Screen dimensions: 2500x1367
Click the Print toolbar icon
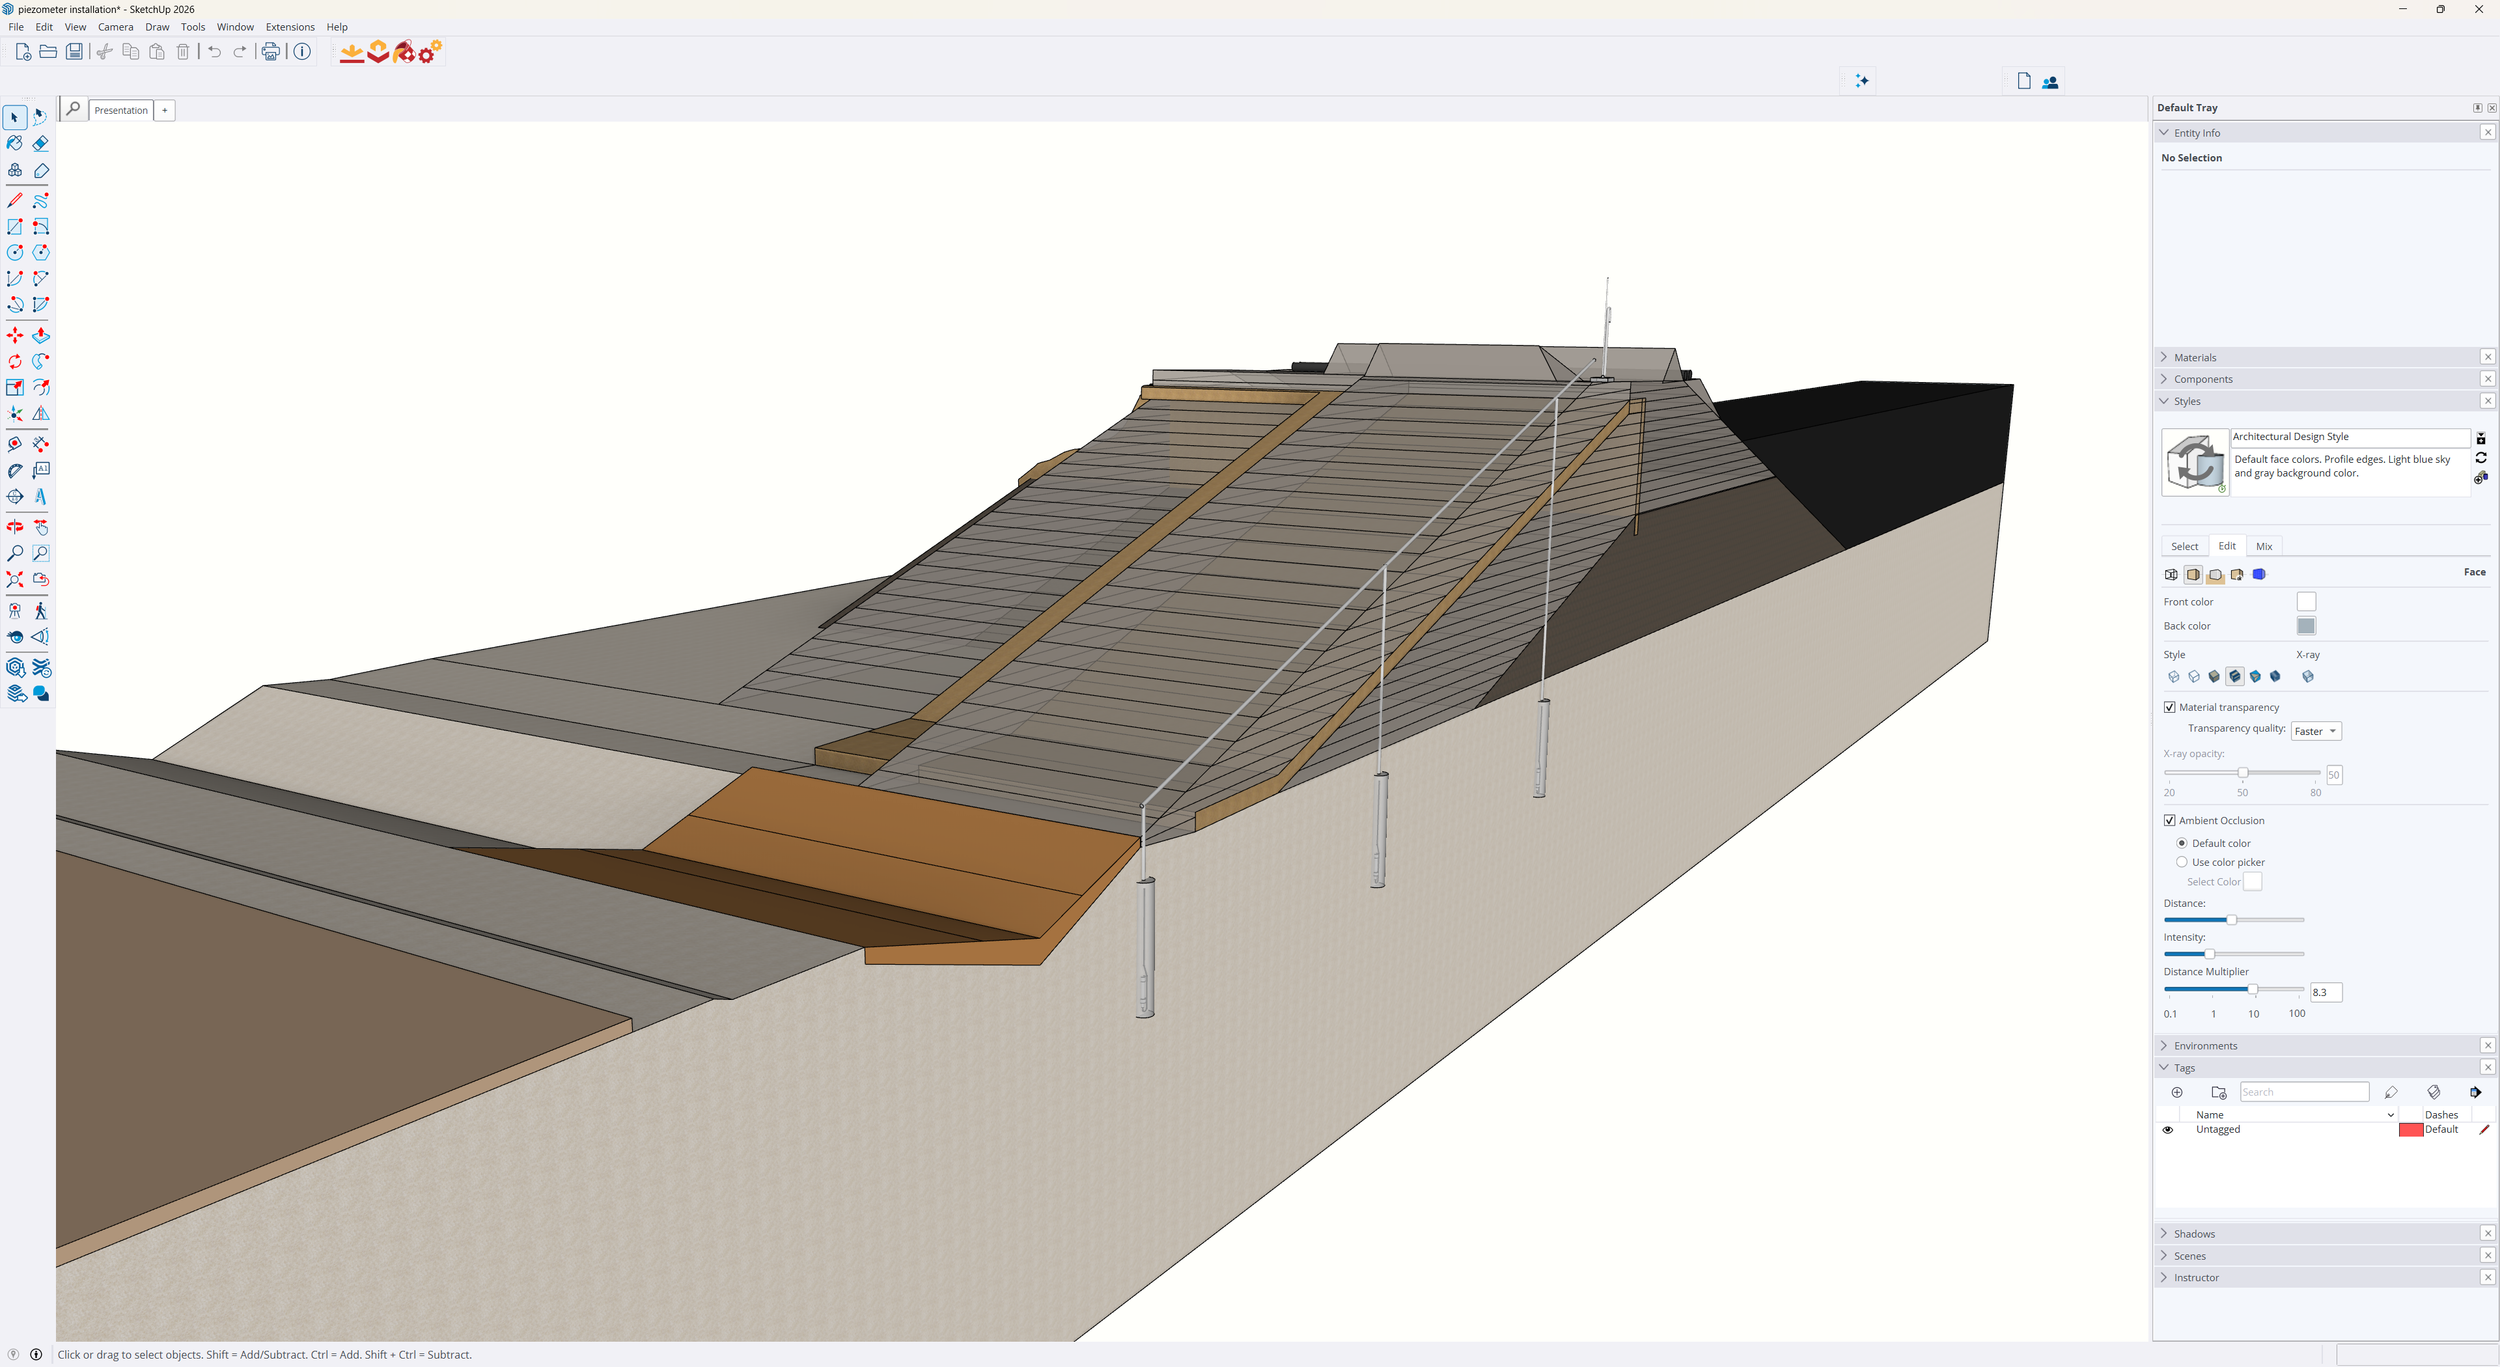click(270, 52)
